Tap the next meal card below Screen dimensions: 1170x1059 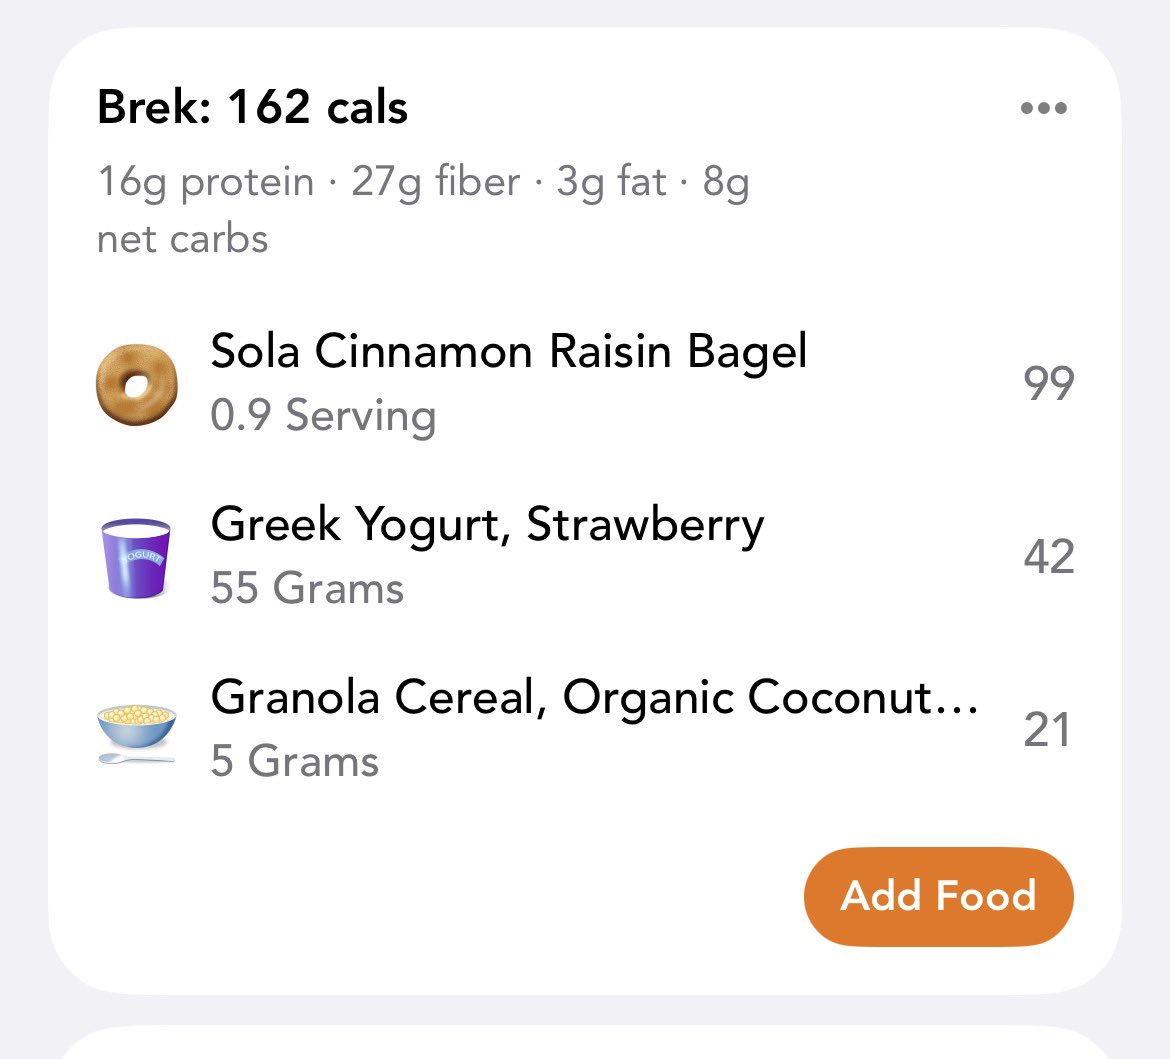pyautogui.click(x=585, y=1042)
